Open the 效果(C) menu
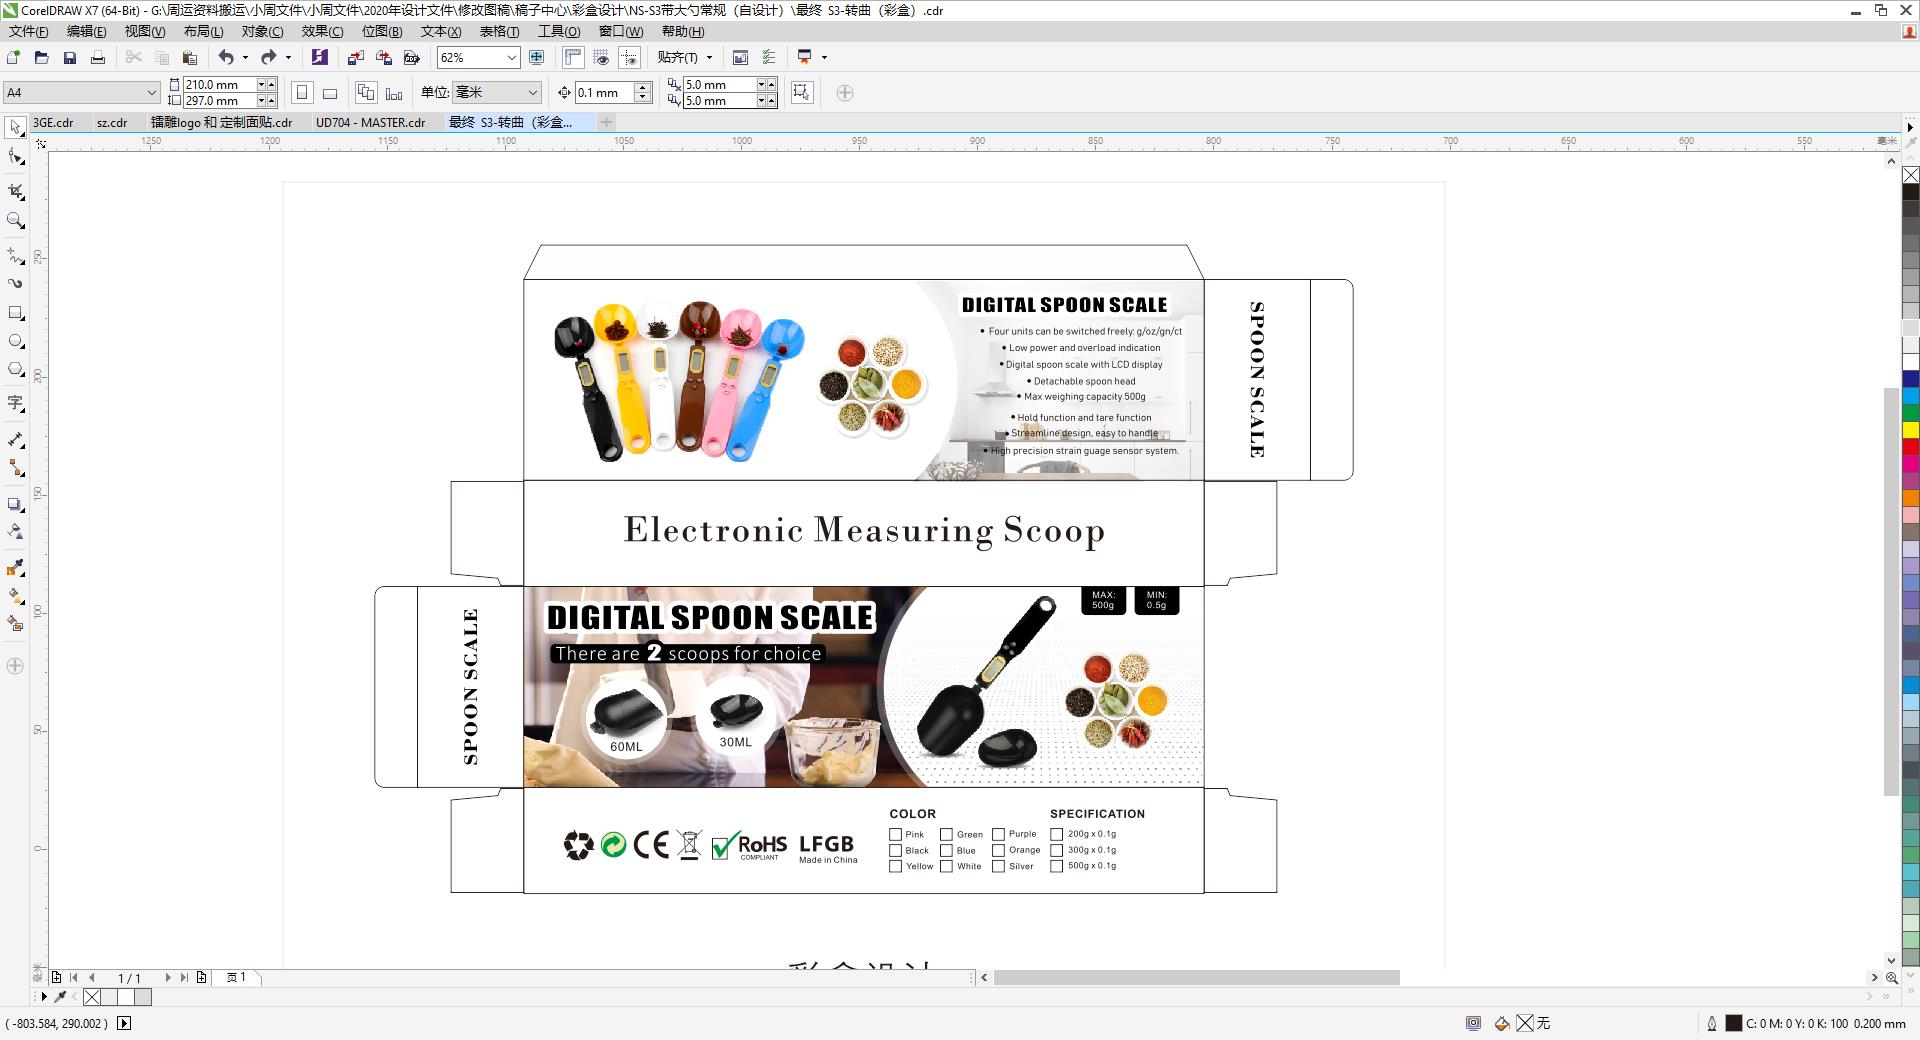This screenshot has height=1040, width=1920. coord(322,31)
